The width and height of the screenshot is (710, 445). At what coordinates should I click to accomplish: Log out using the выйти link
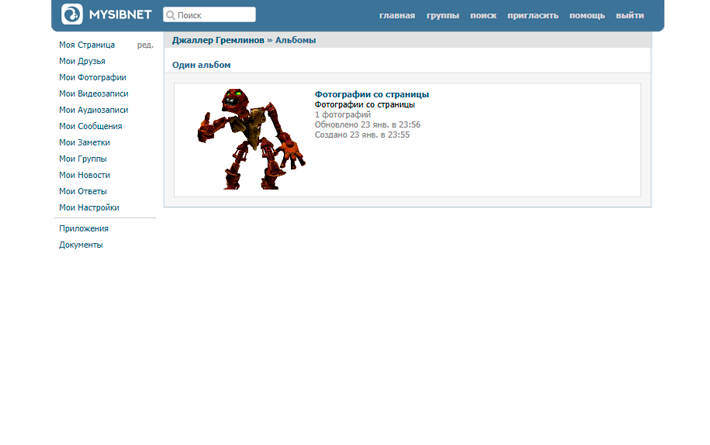pyautogui.click(x=630, y=16)
